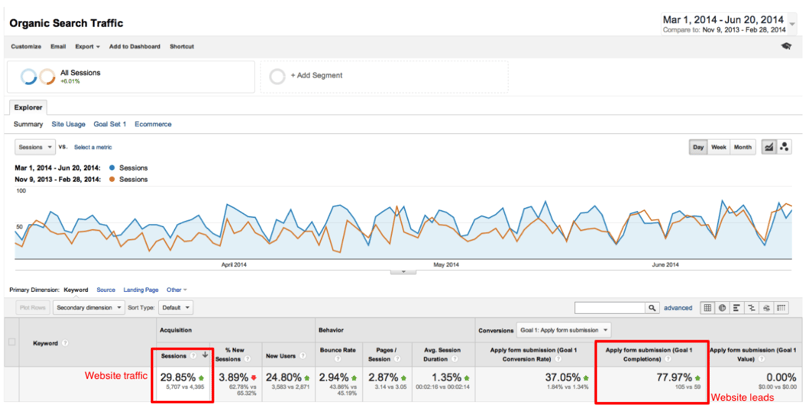Click the All Sessions segment circles icon
This screenshot has width=810, height=412.
click(x=38, y=76)
